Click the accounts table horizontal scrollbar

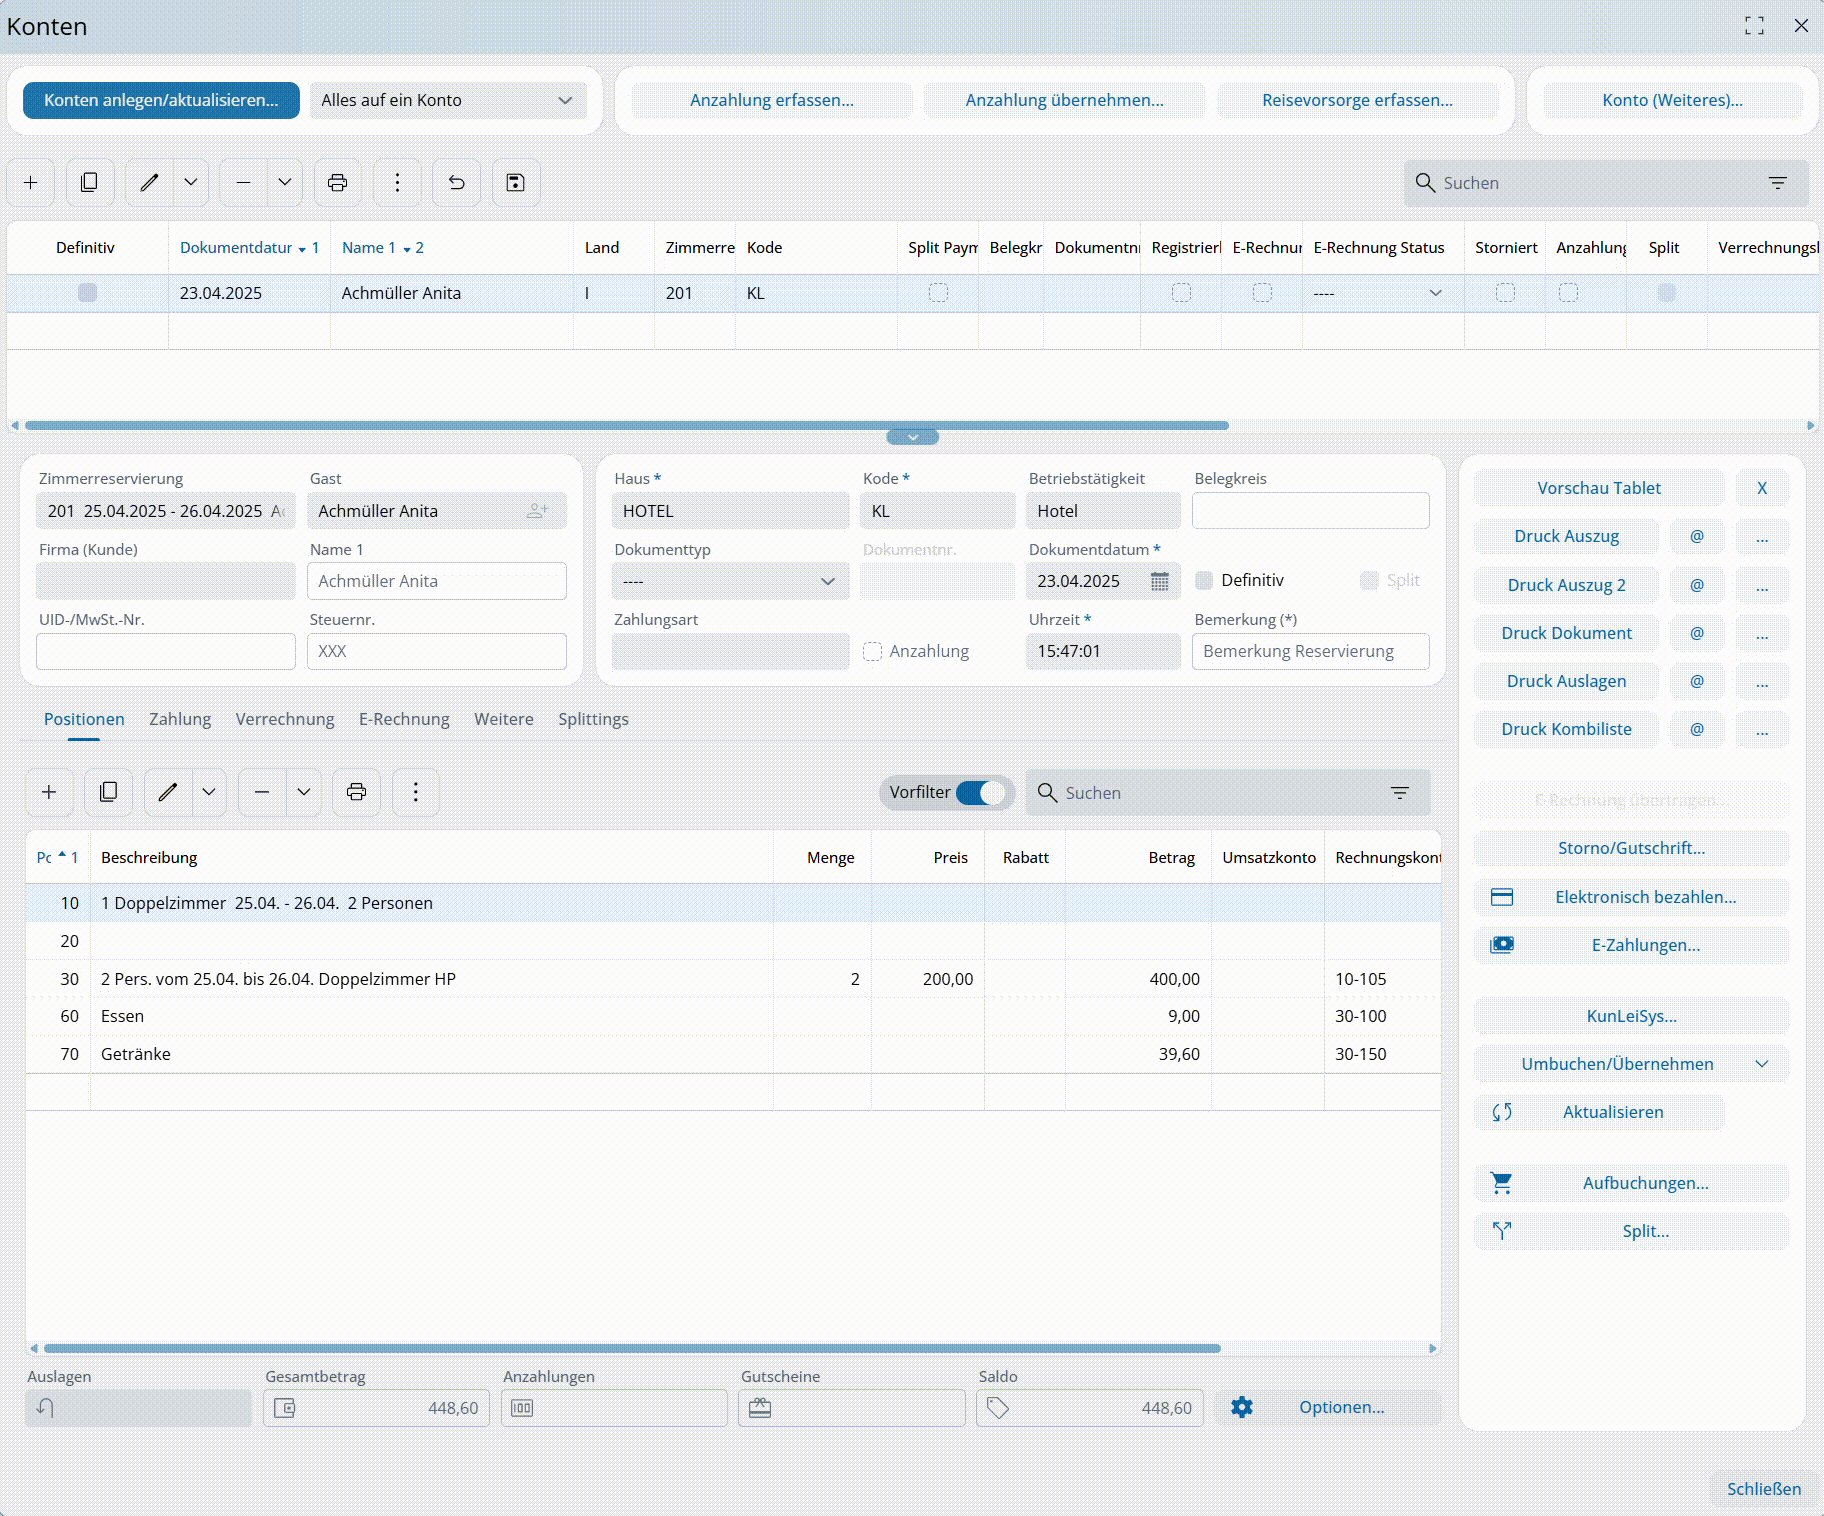pyautogui.click(x=627, y=425)
